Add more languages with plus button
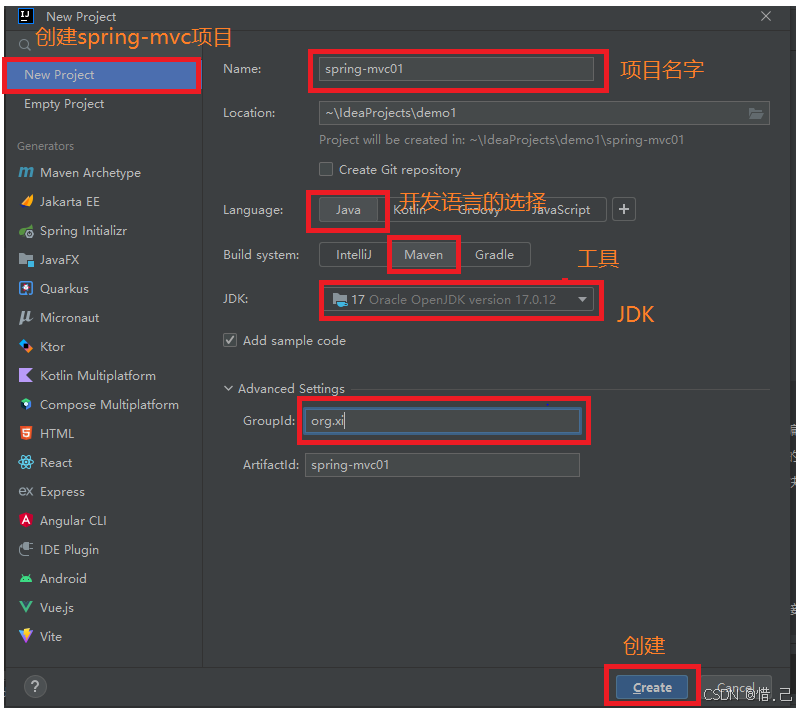Viewport: 798px width, 709px height. click(624, 209)
